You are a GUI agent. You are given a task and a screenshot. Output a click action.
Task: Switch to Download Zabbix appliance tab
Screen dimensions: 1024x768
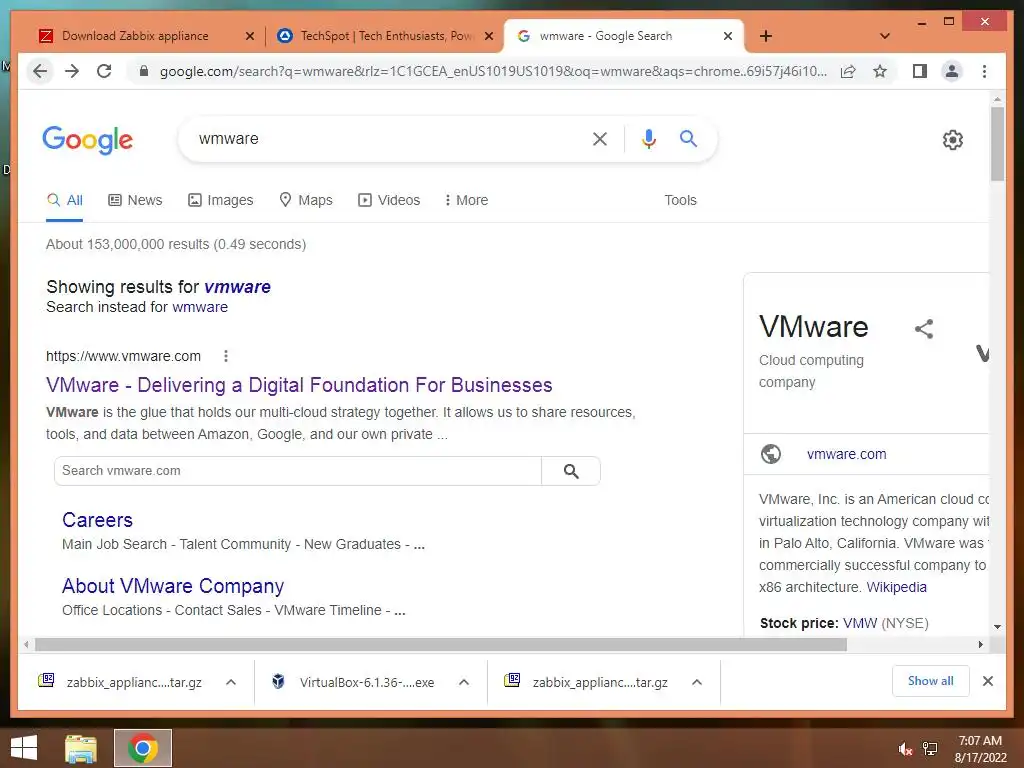[x=135, y=36]
